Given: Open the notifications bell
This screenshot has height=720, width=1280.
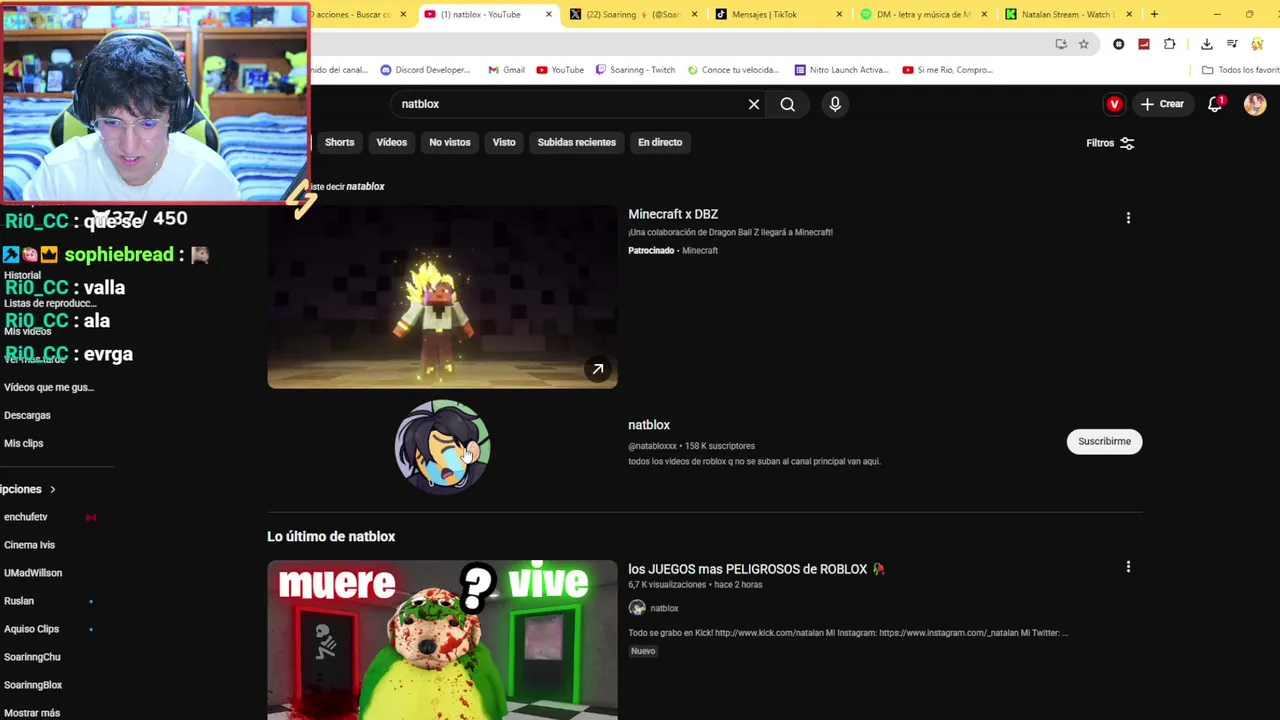Looking at the screenshot, I should coord(1215,104).
